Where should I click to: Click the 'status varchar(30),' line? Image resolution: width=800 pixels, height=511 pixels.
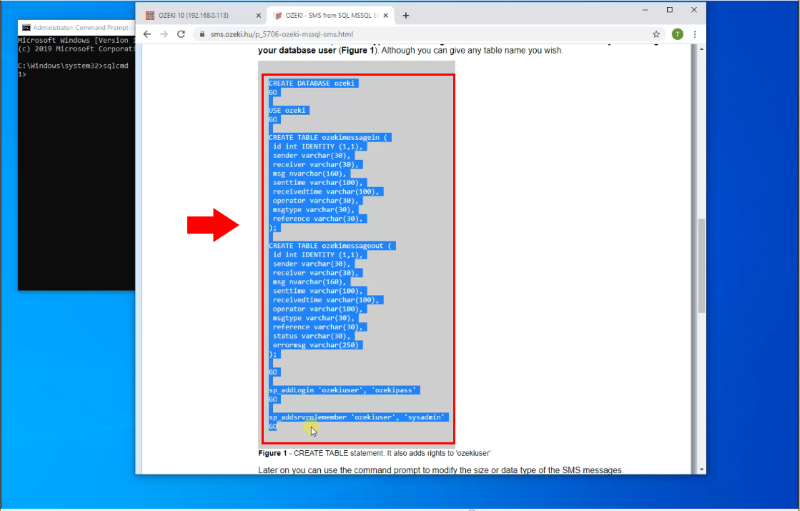point(312,336)
